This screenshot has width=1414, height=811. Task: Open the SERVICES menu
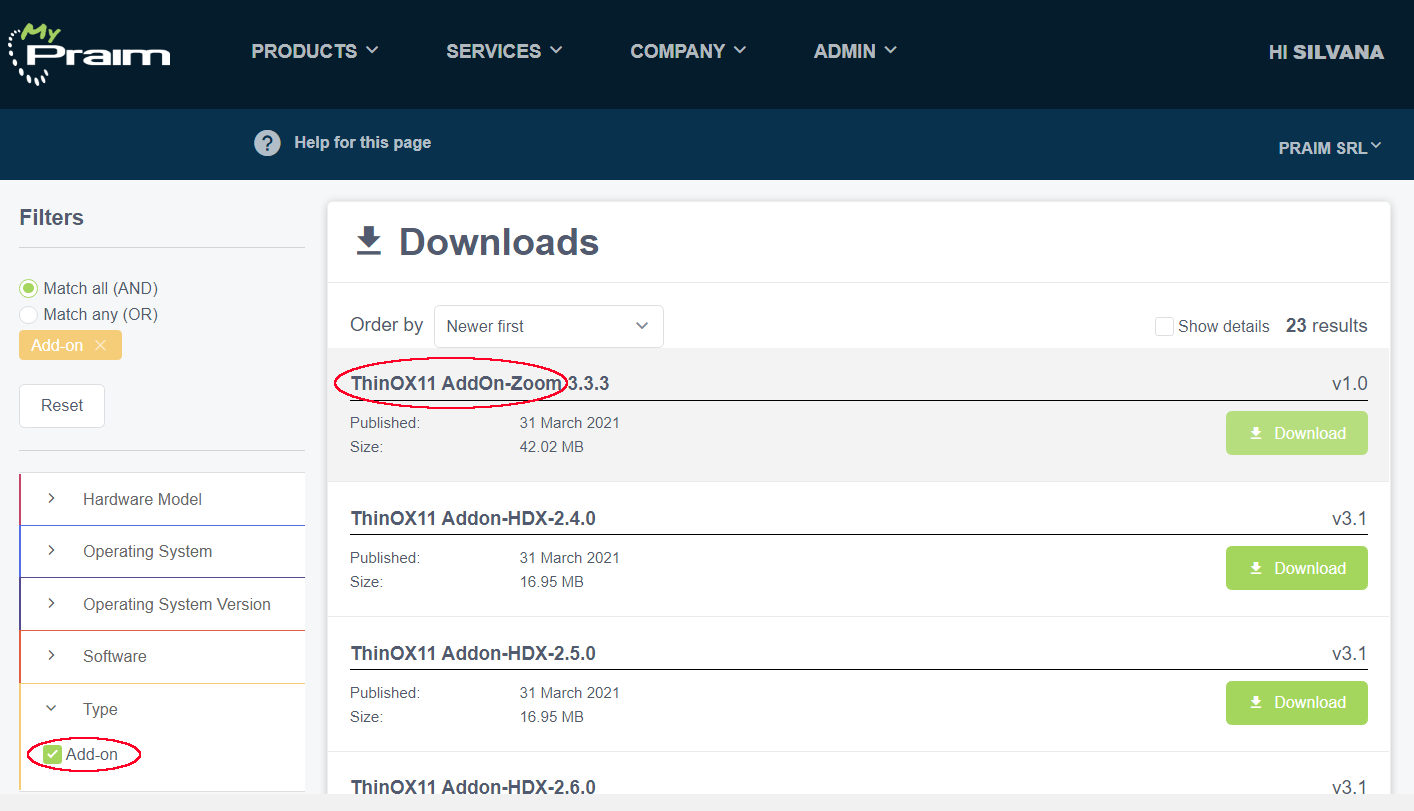click(x=504, y=51)
